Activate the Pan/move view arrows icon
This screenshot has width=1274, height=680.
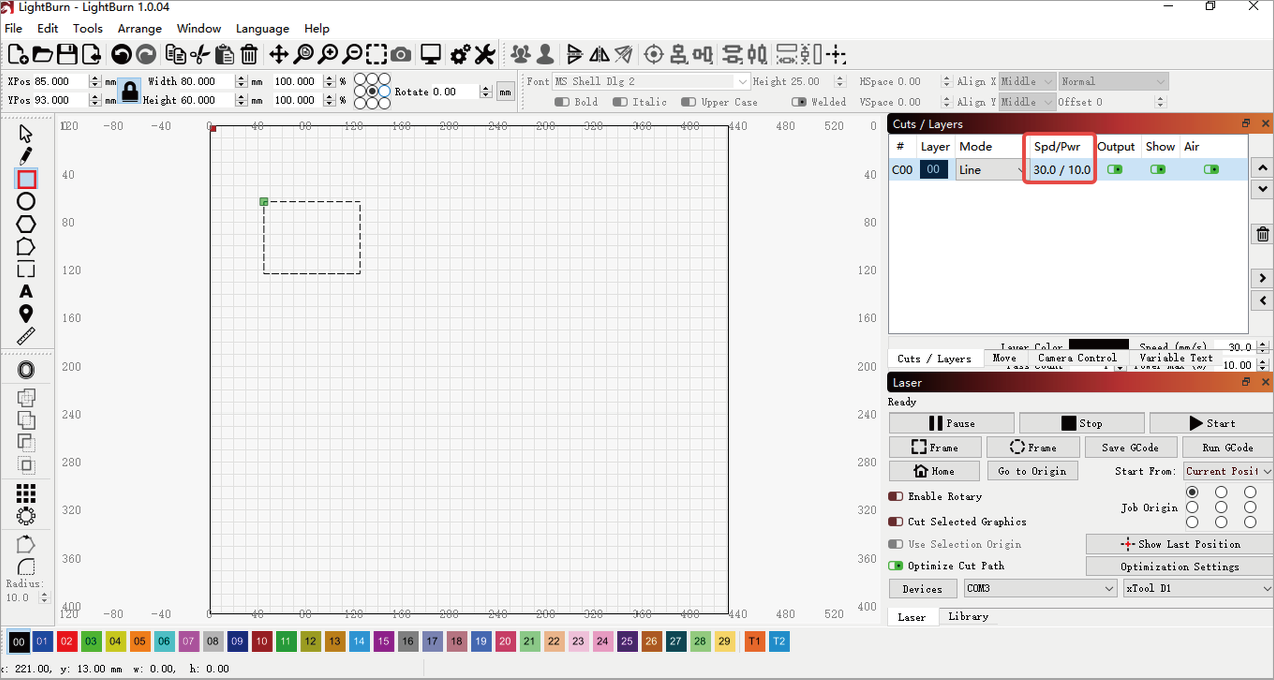tap(279, 55)
